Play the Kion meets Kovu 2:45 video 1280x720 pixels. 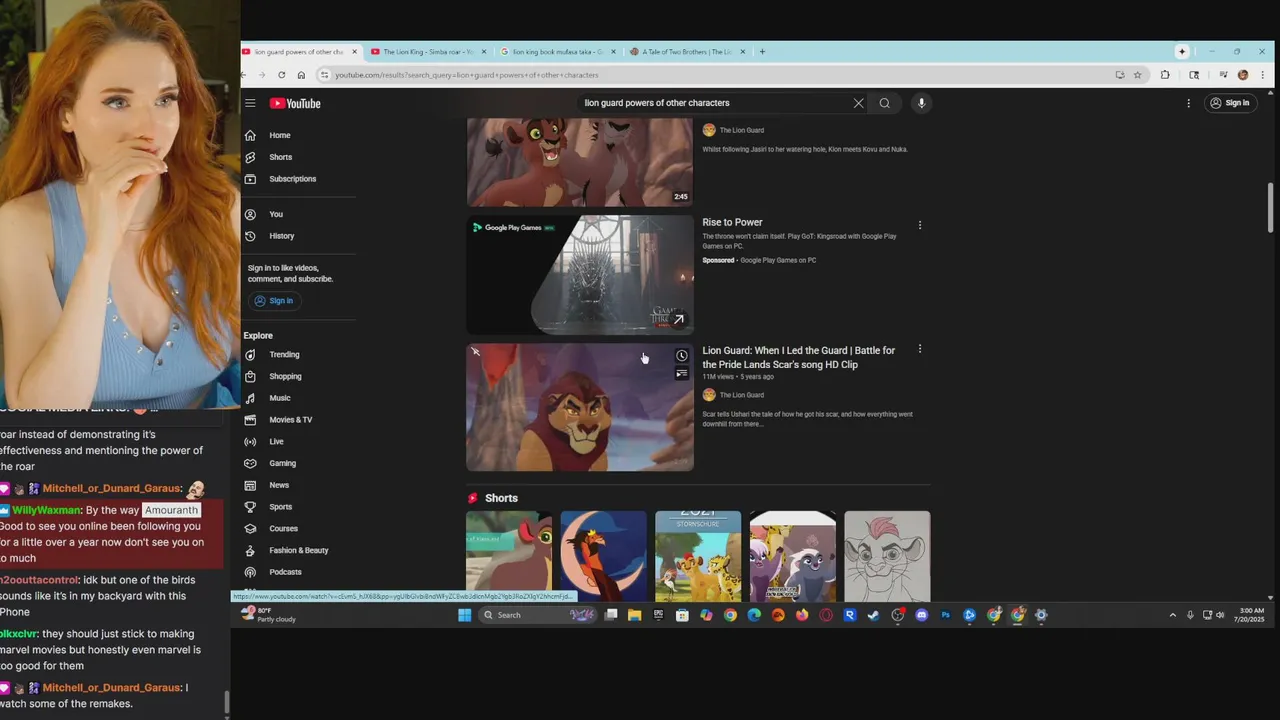point(580,162)
